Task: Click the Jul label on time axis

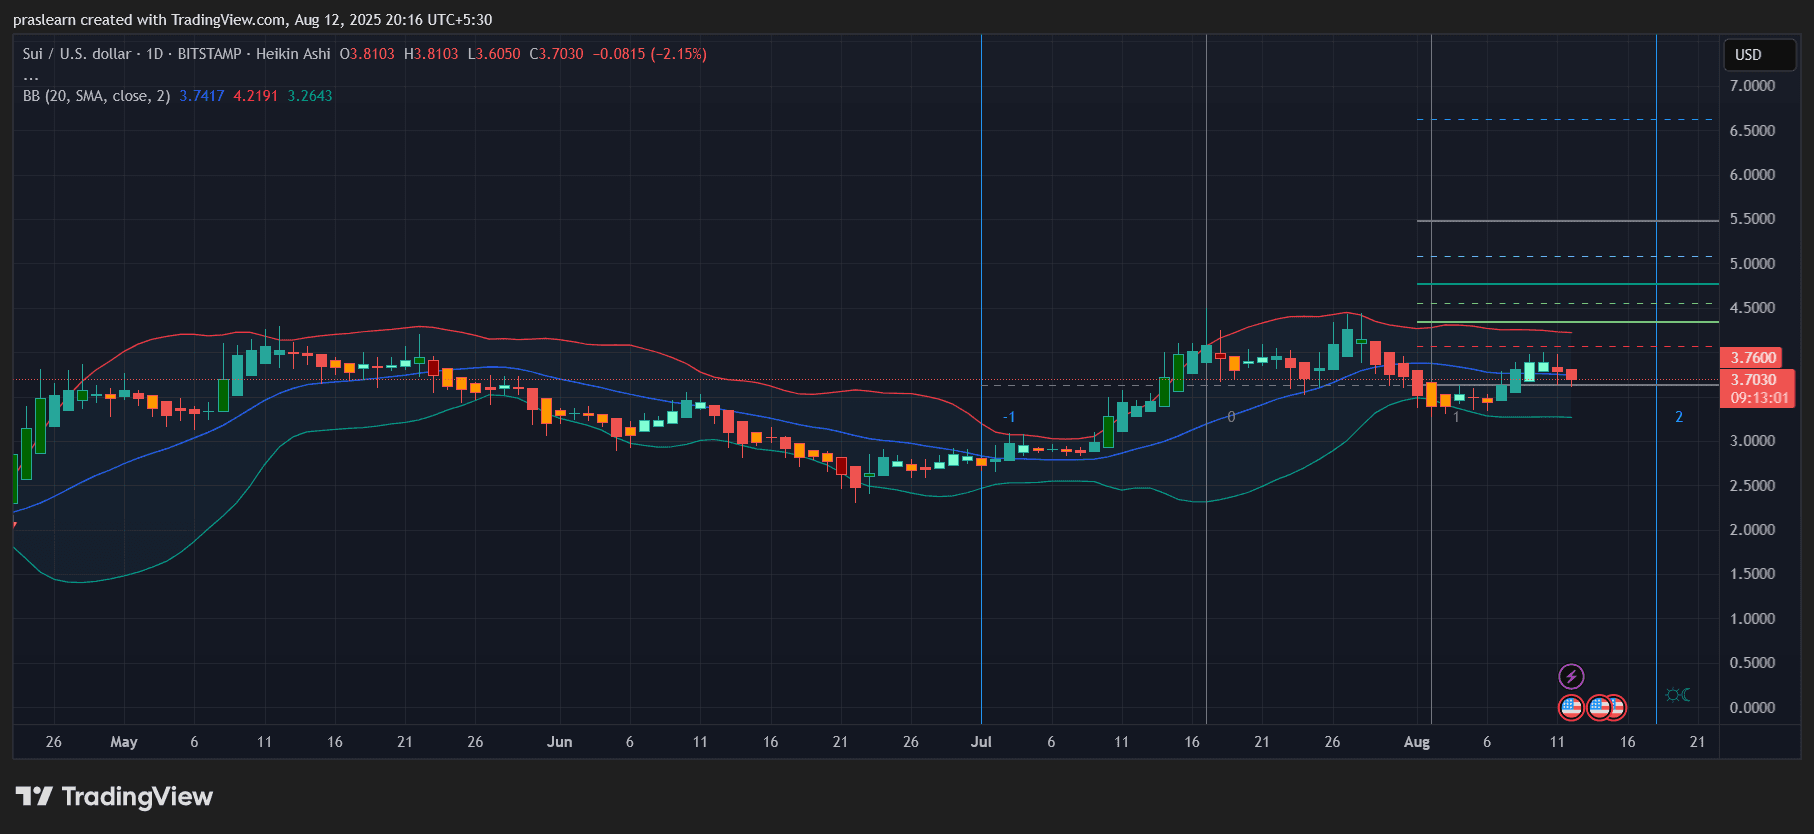Action: click(981, 742)
